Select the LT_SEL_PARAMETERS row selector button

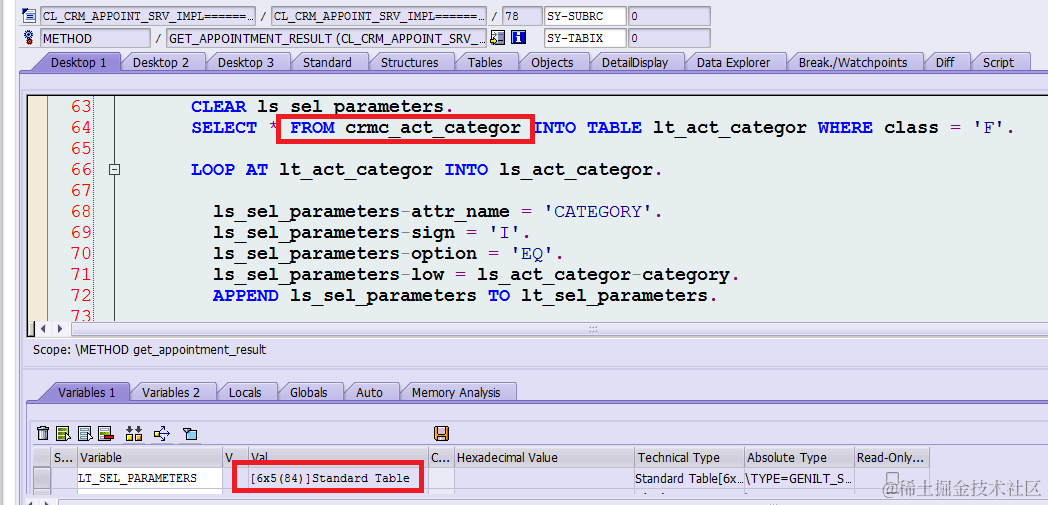[x=42, y=478]
